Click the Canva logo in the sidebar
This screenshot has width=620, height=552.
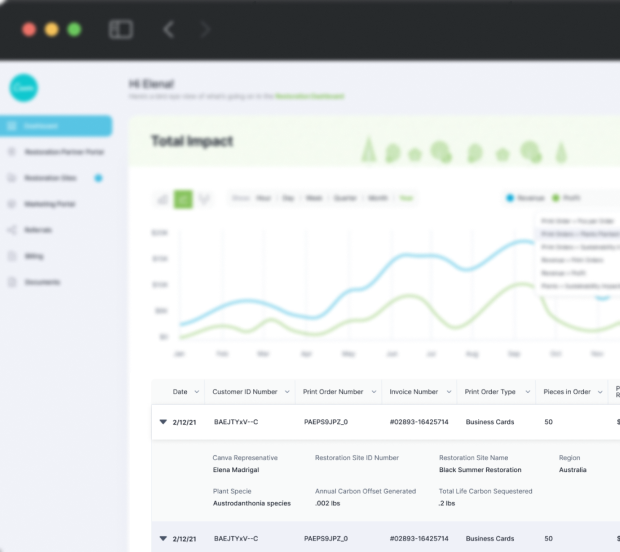tap(24, 88)
